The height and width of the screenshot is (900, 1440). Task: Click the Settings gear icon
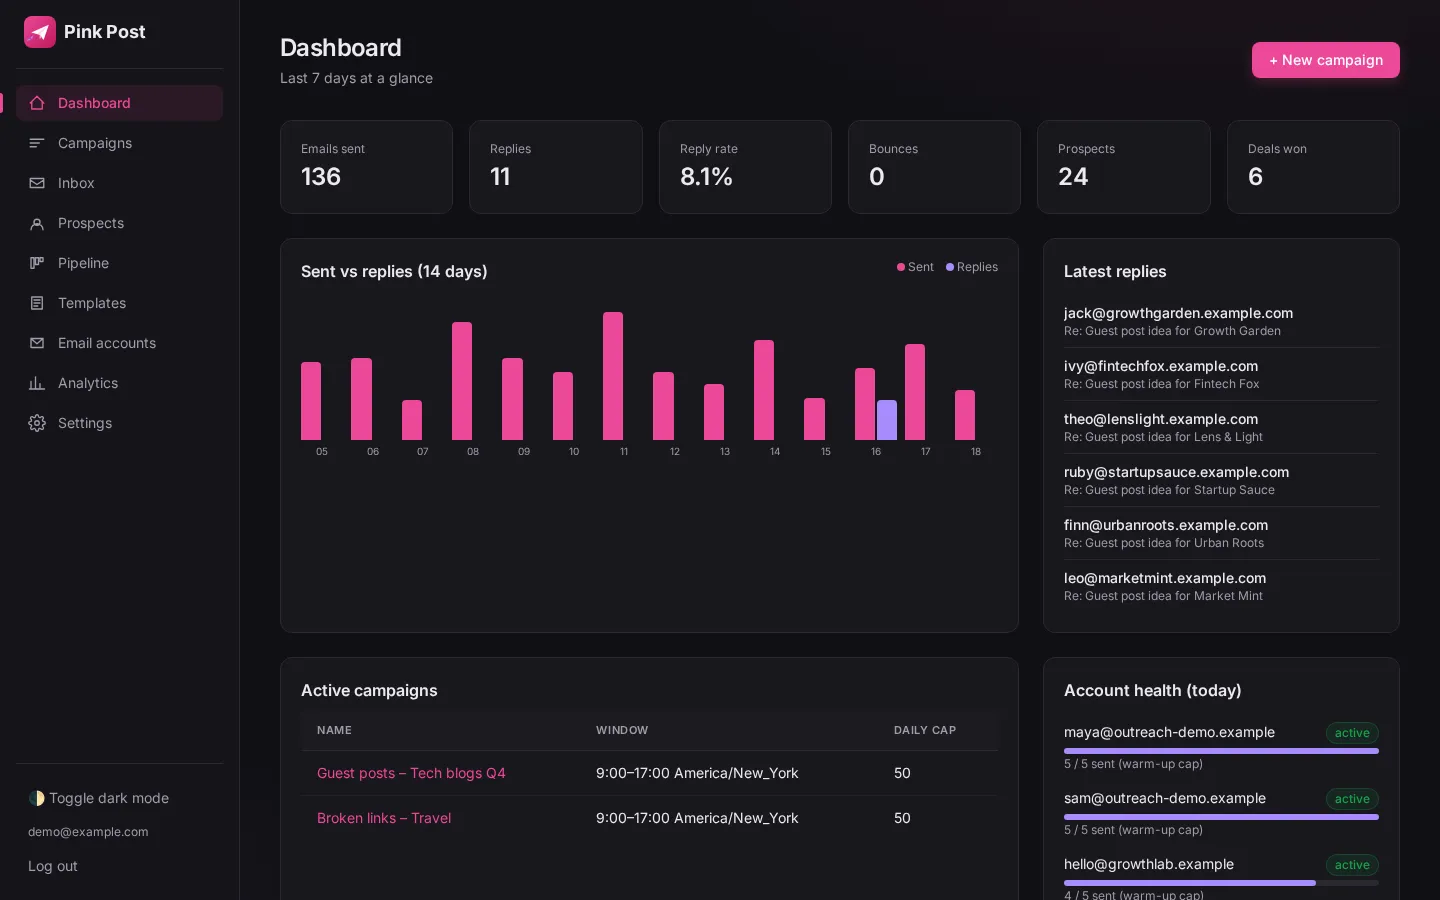(x=37, y=423)
